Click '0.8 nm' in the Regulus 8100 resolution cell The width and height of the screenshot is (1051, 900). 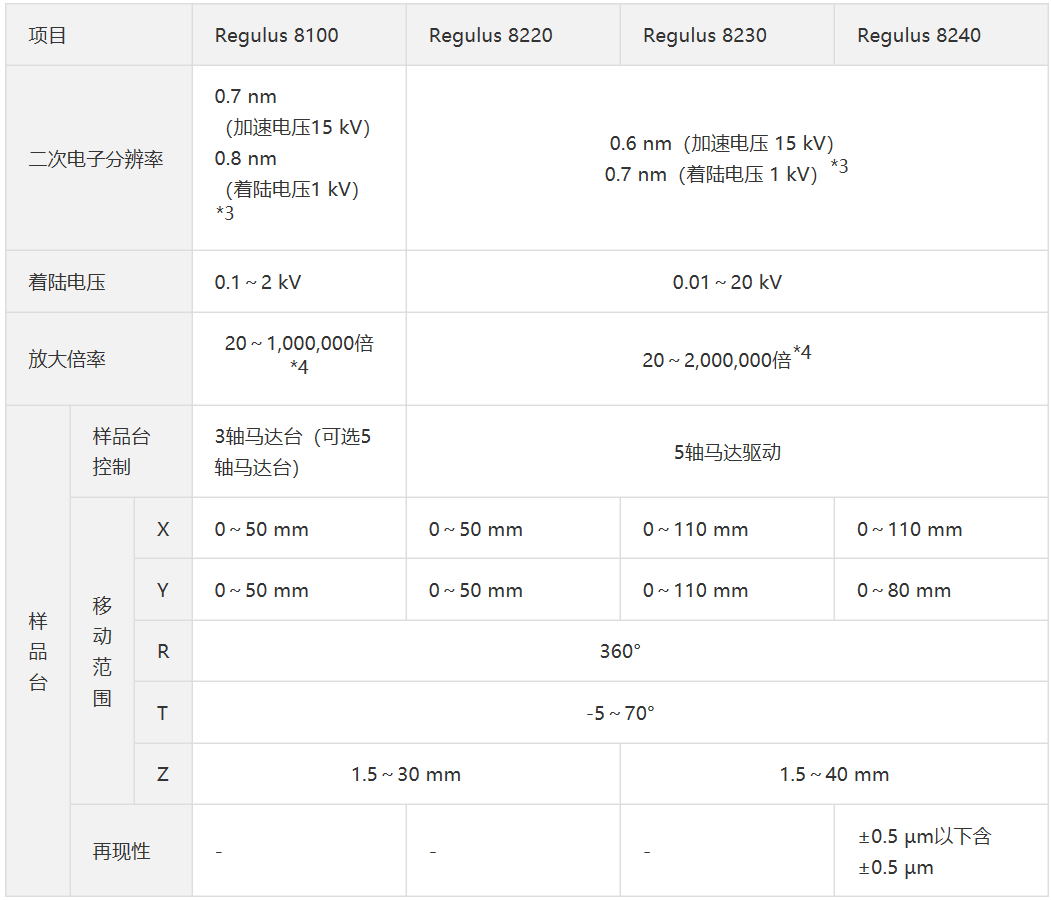tap(245, 159)
